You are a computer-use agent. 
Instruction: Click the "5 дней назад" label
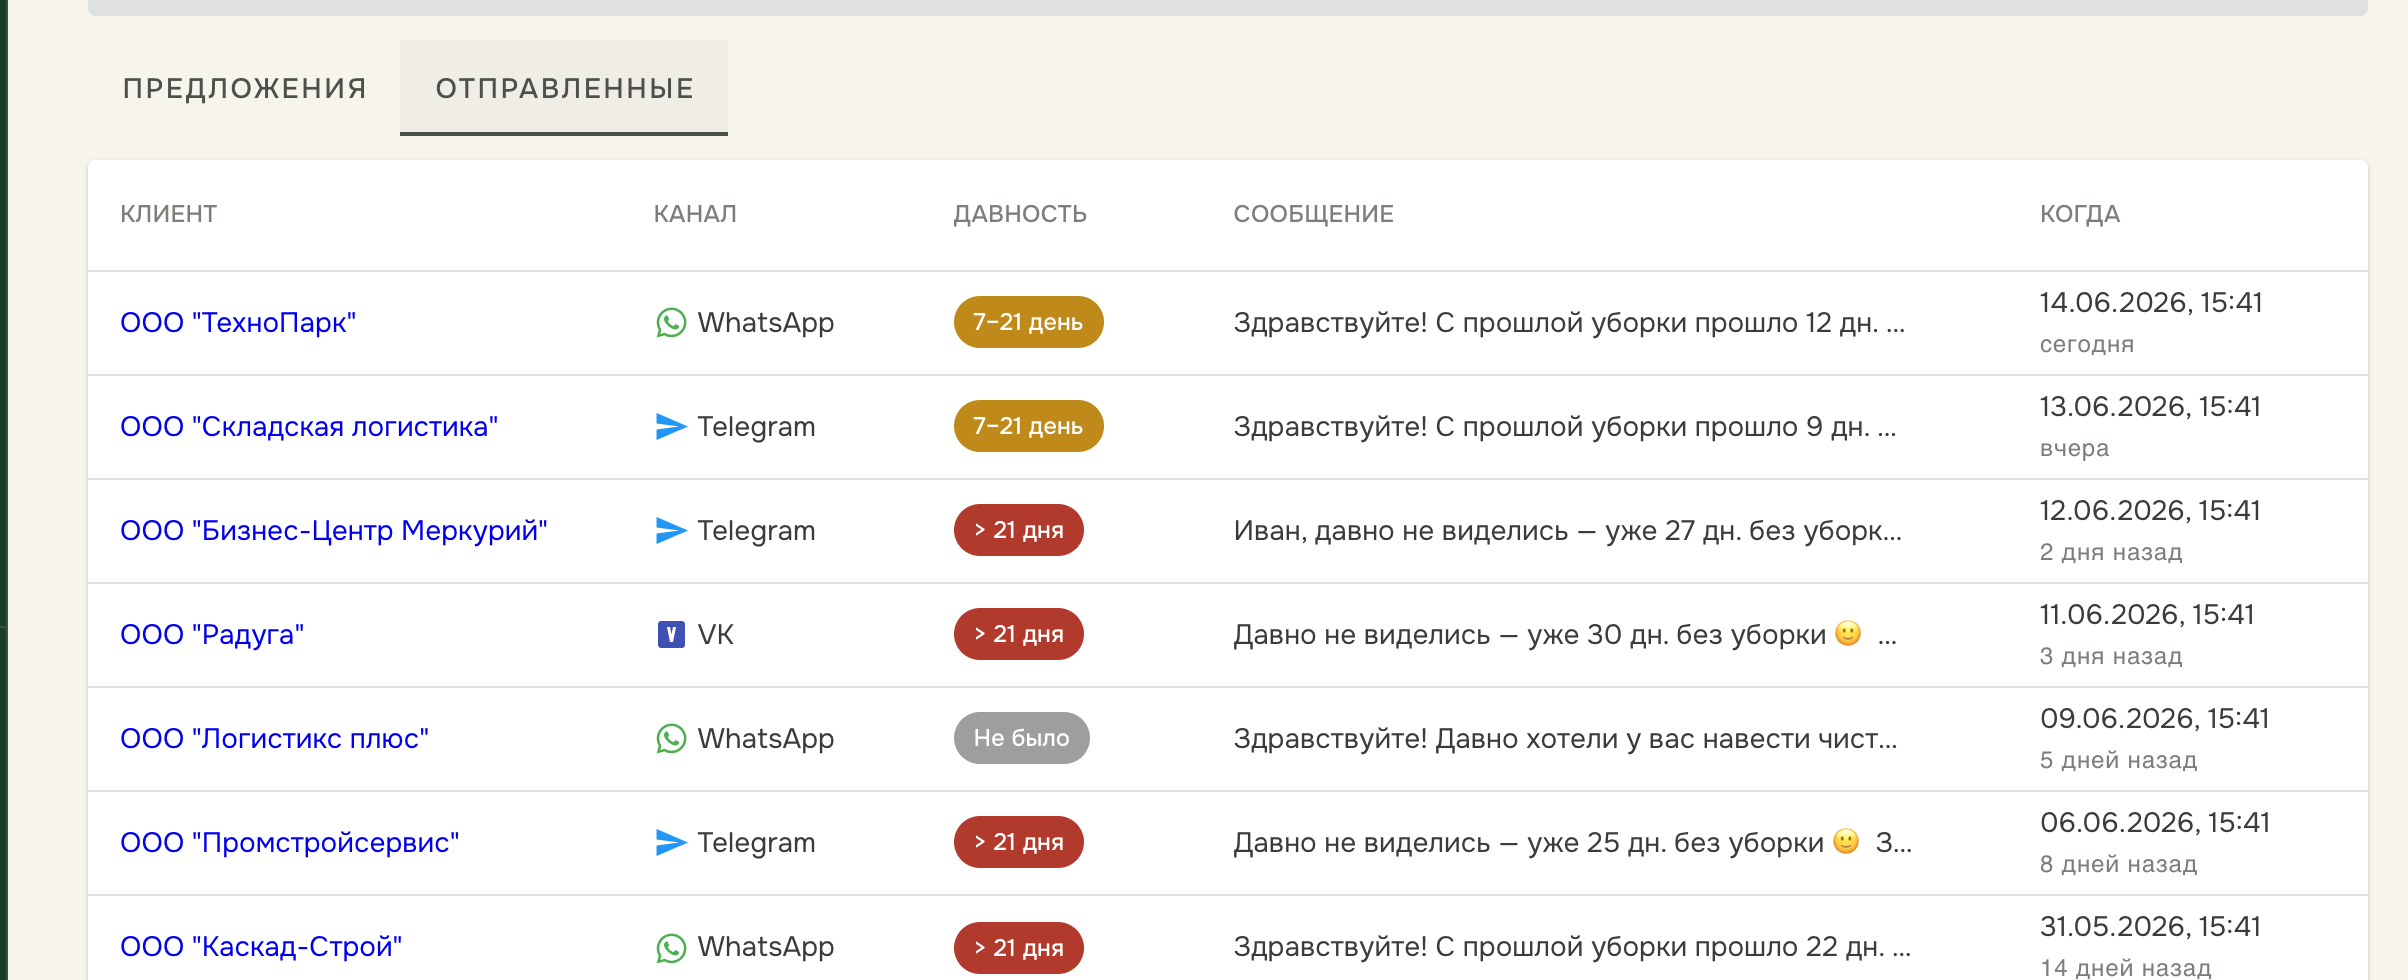point(2118,761)
